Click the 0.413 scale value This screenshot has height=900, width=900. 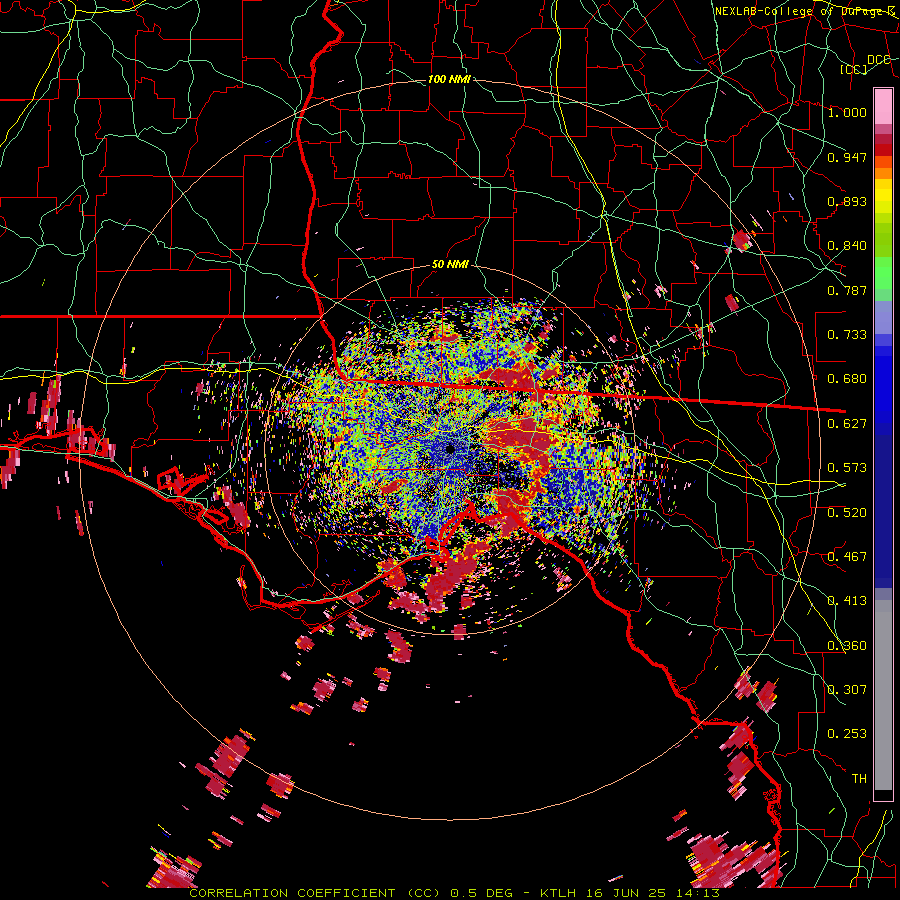(x=847, y=600)
